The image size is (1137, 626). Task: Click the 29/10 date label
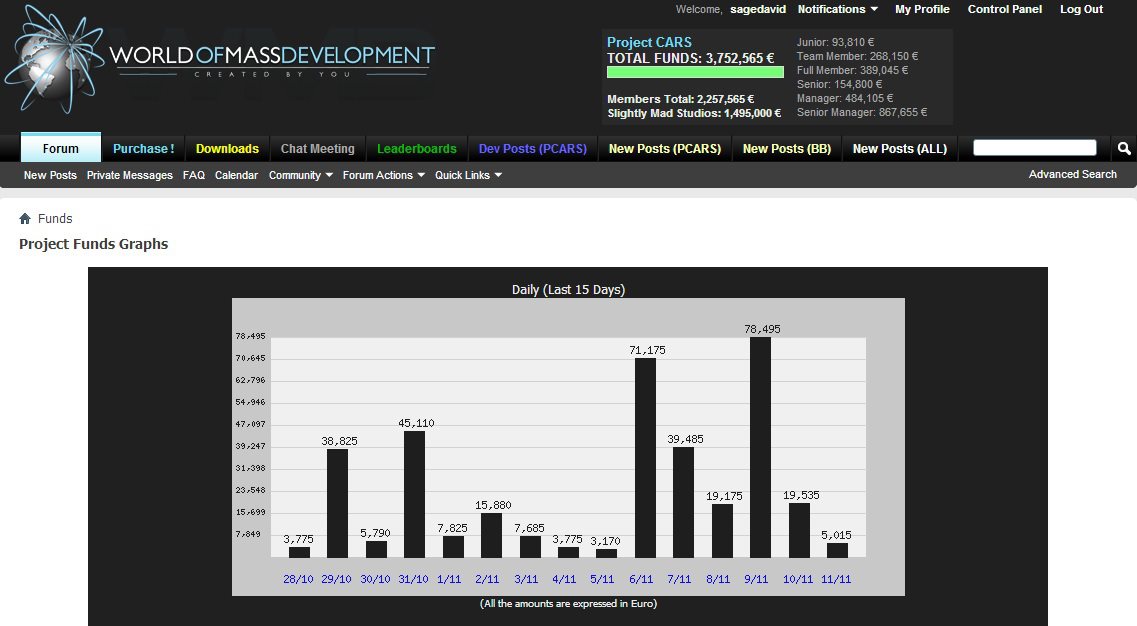[x=336, y=579]
